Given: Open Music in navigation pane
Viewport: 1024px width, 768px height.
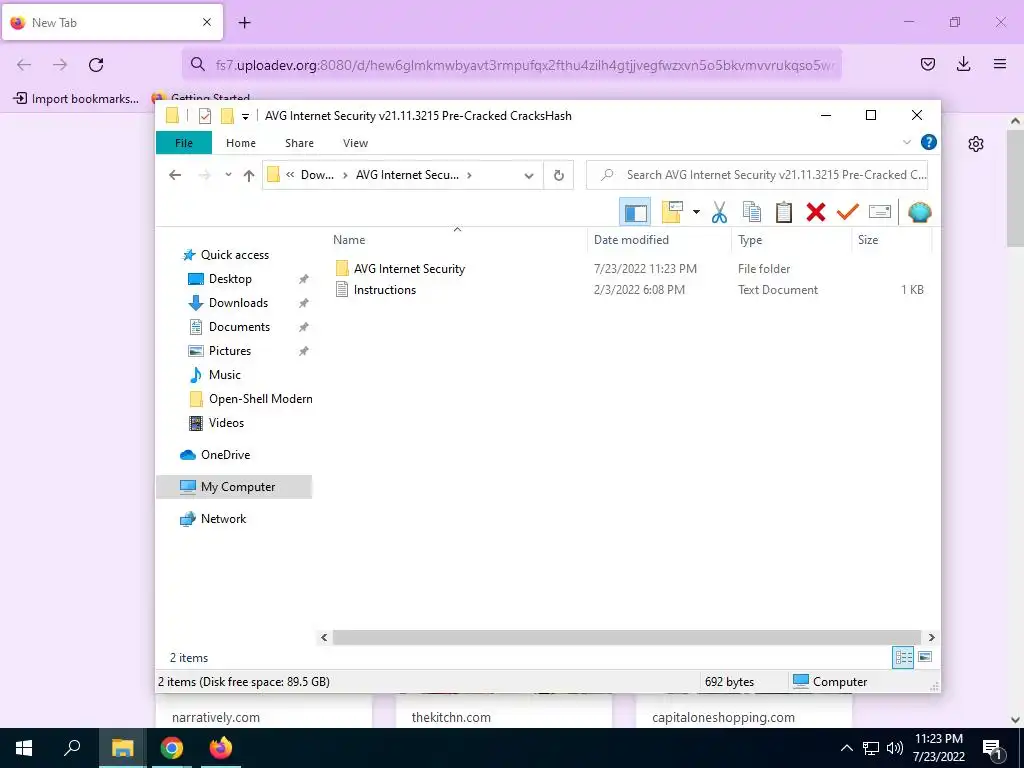Looking at the screenshot, I should pos(225,375).
